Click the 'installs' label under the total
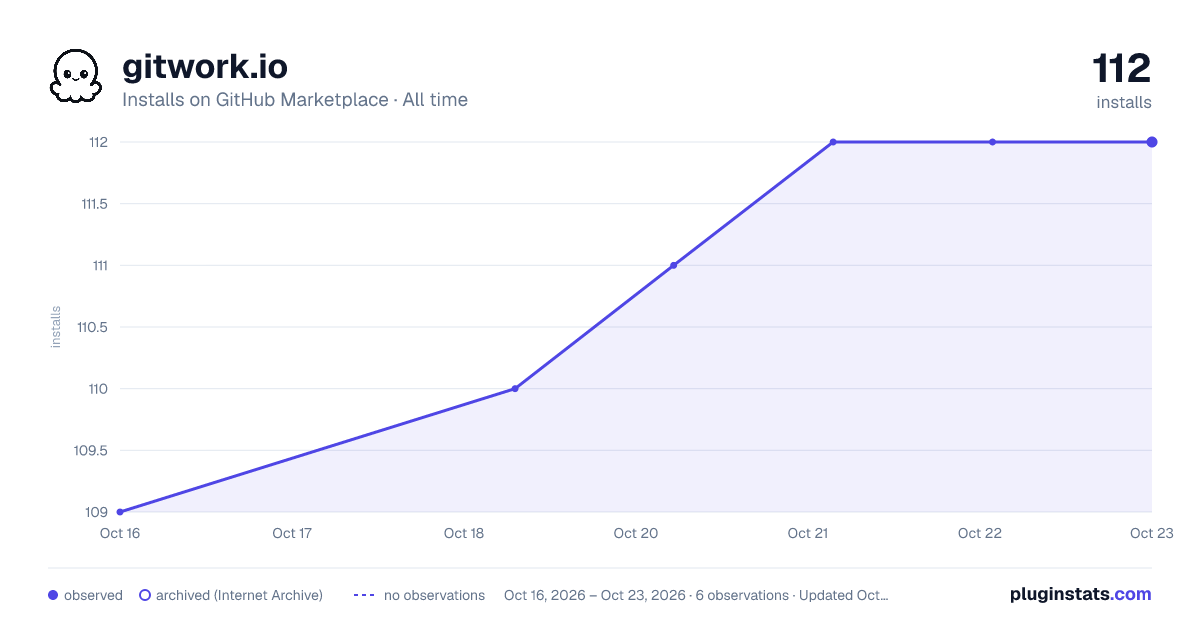 tap(1124, 102)
